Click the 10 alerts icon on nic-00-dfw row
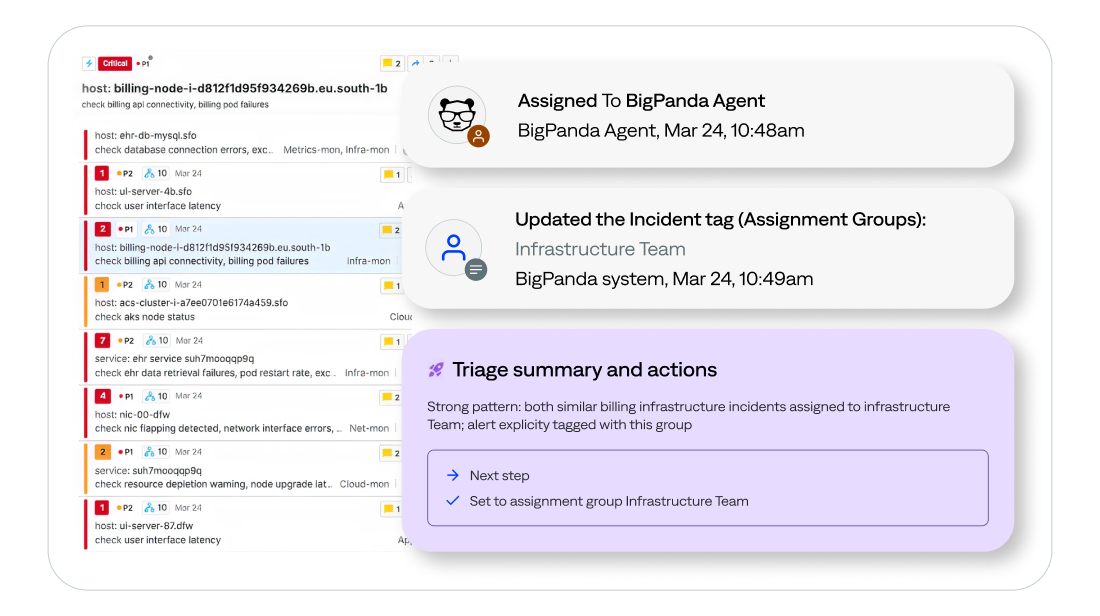The width and height of the screenshot is (1100, 616). point(156,396)
